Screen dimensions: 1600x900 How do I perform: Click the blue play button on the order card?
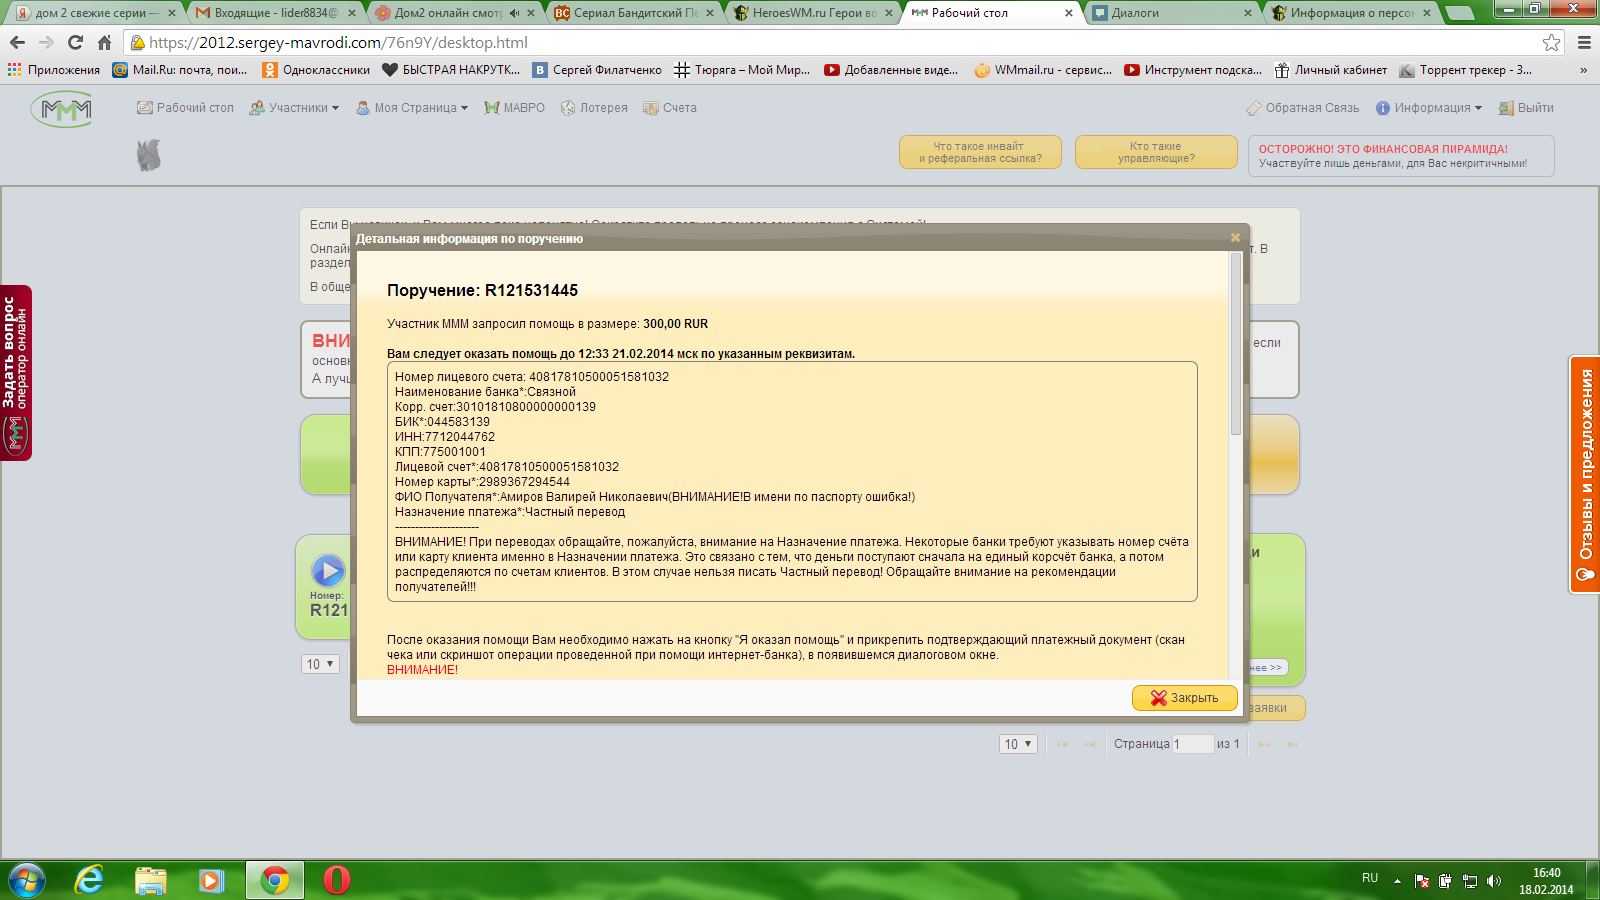coord(328,570)
